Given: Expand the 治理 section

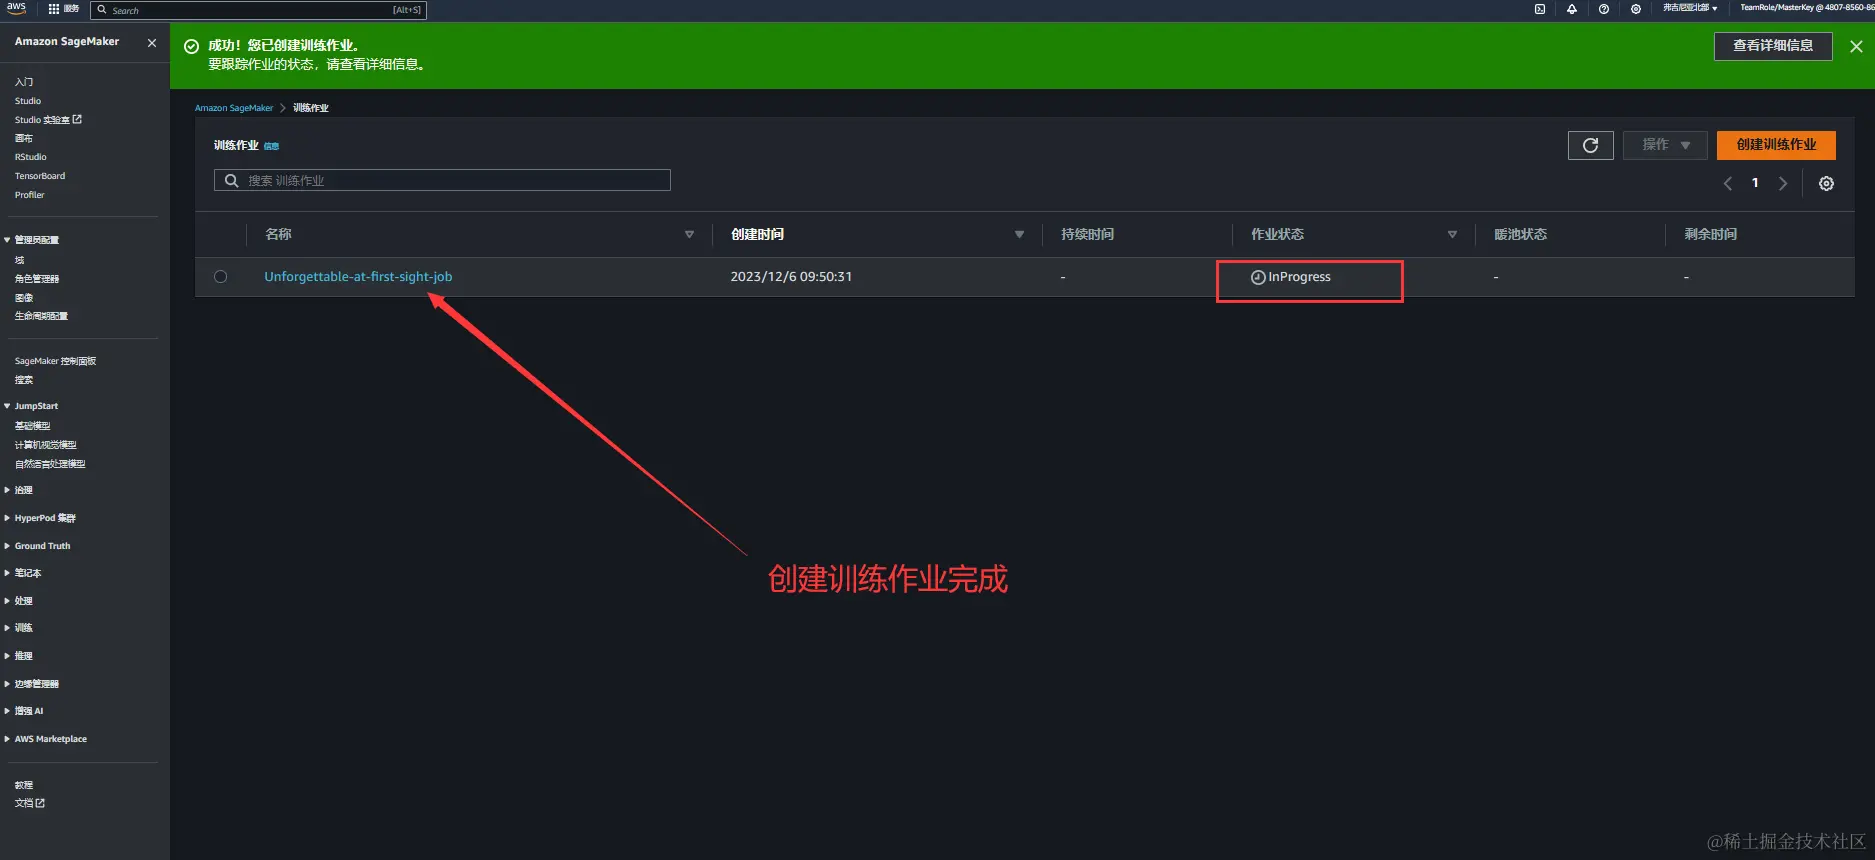Looking at the screenshot, I should [7, 490].
